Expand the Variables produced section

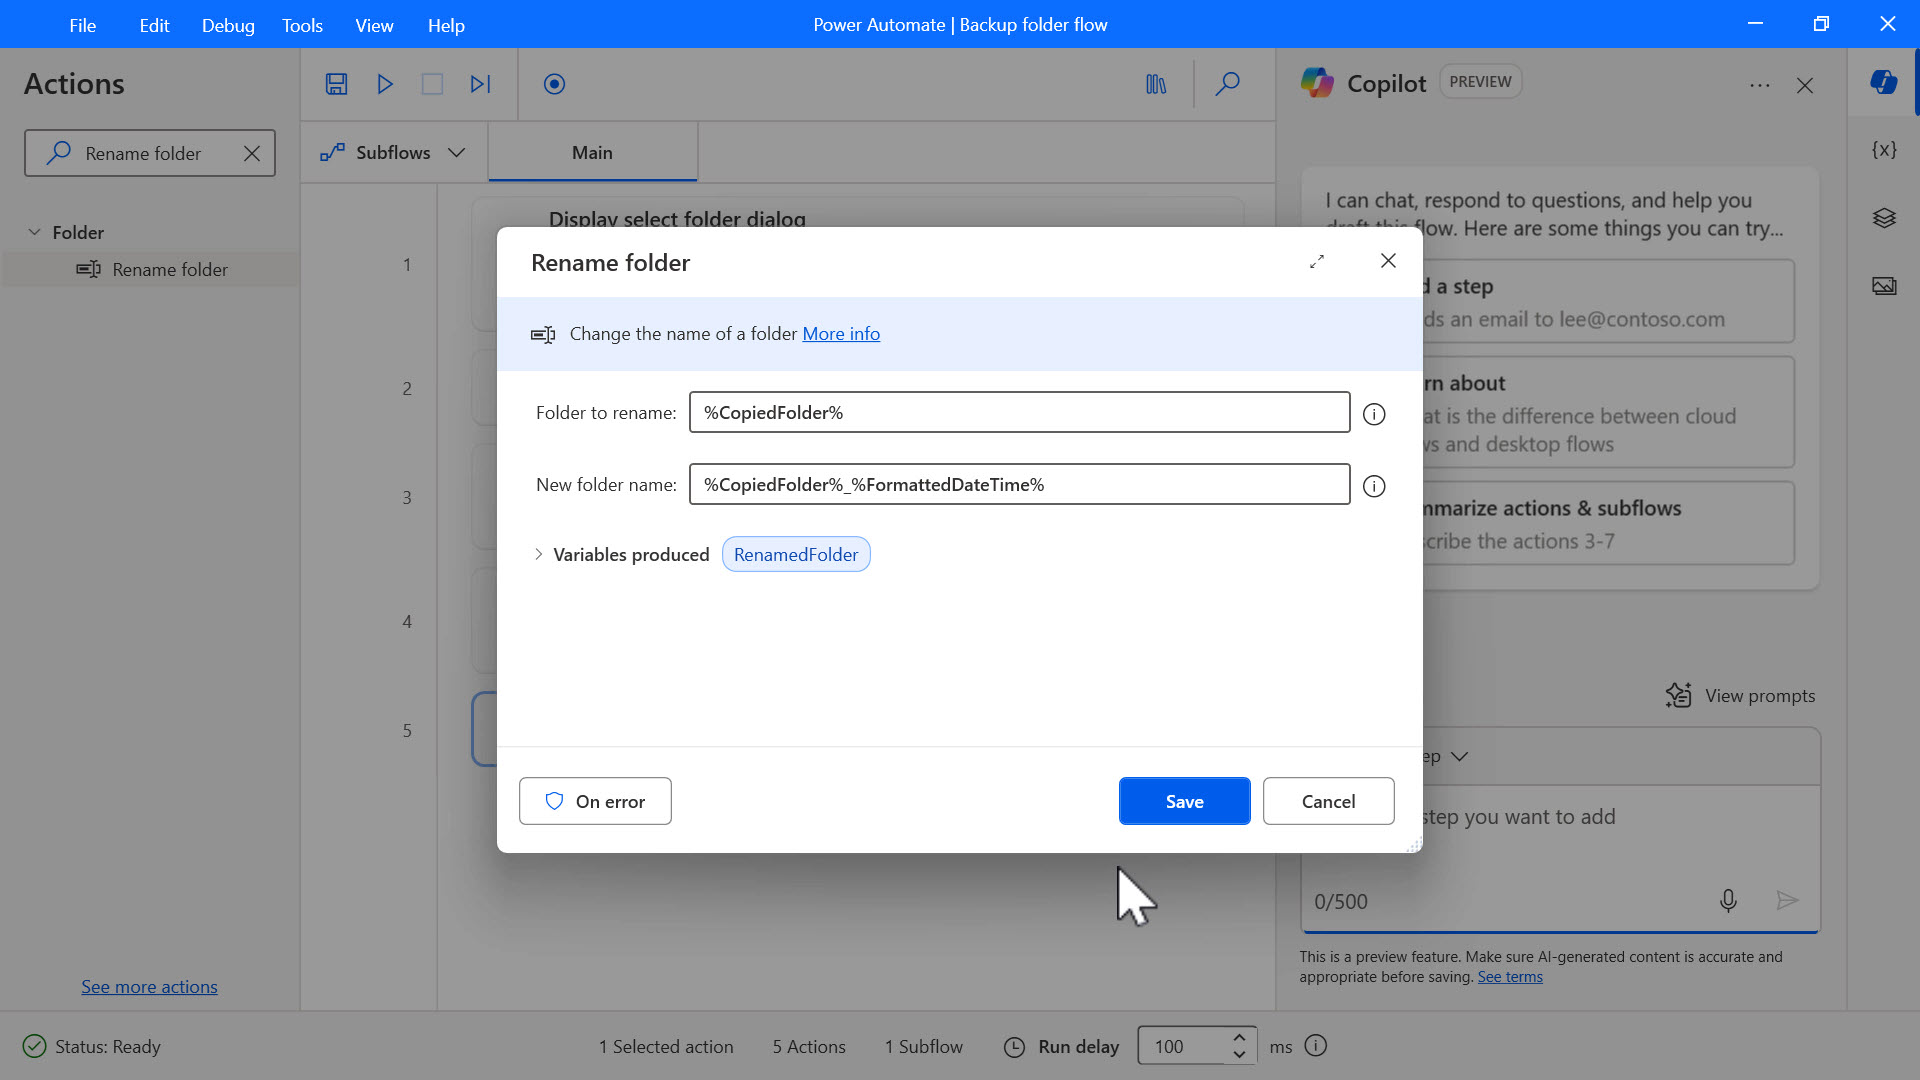[x=539, y=554]
